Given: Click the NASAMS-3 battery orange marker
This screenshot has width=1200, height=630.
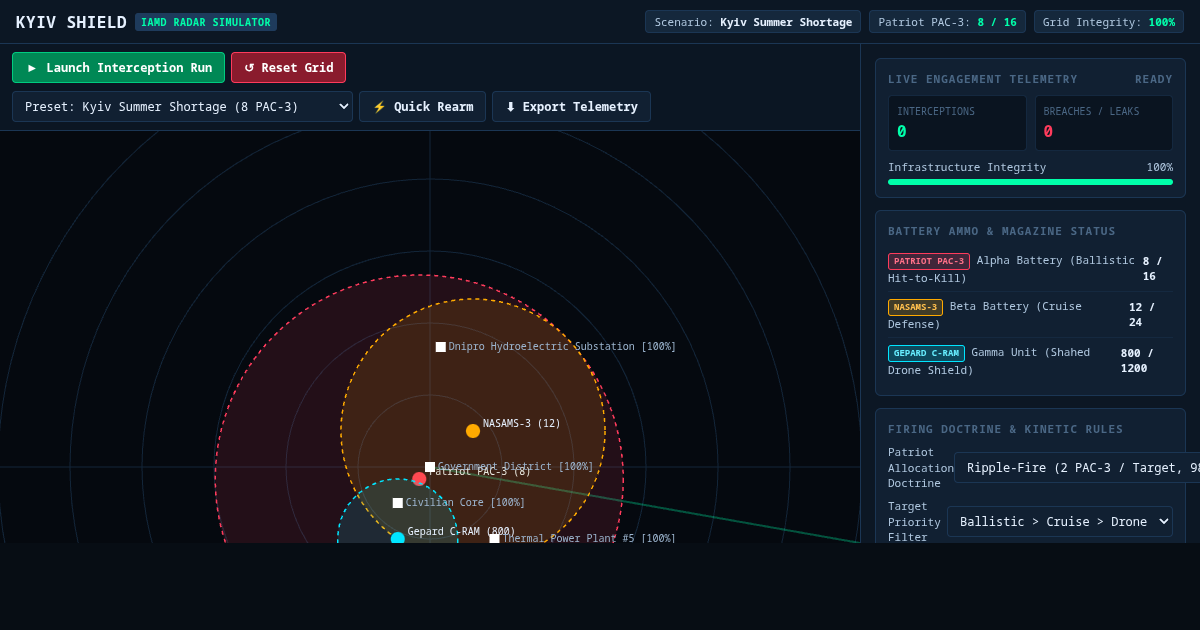Looking at the screenshot, I should click(x=473, y=431).
